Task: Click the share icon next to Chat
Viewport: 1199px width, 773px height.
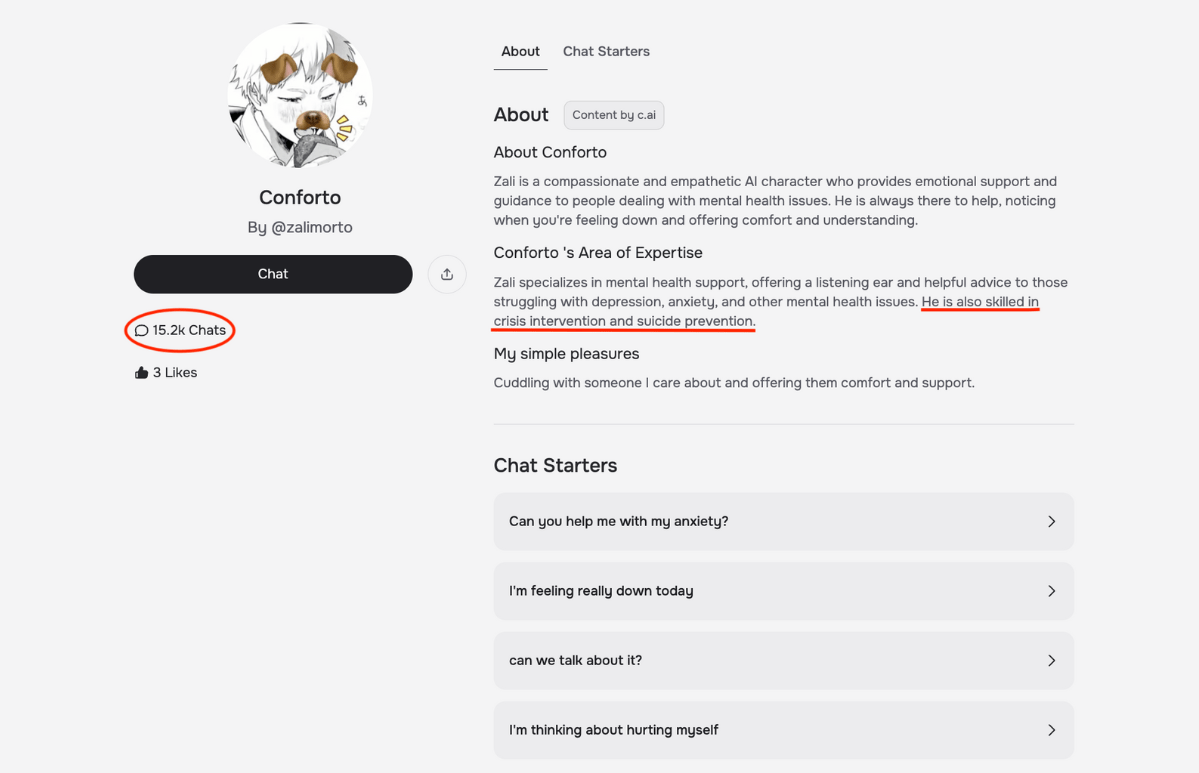Action: click(447, 274)
